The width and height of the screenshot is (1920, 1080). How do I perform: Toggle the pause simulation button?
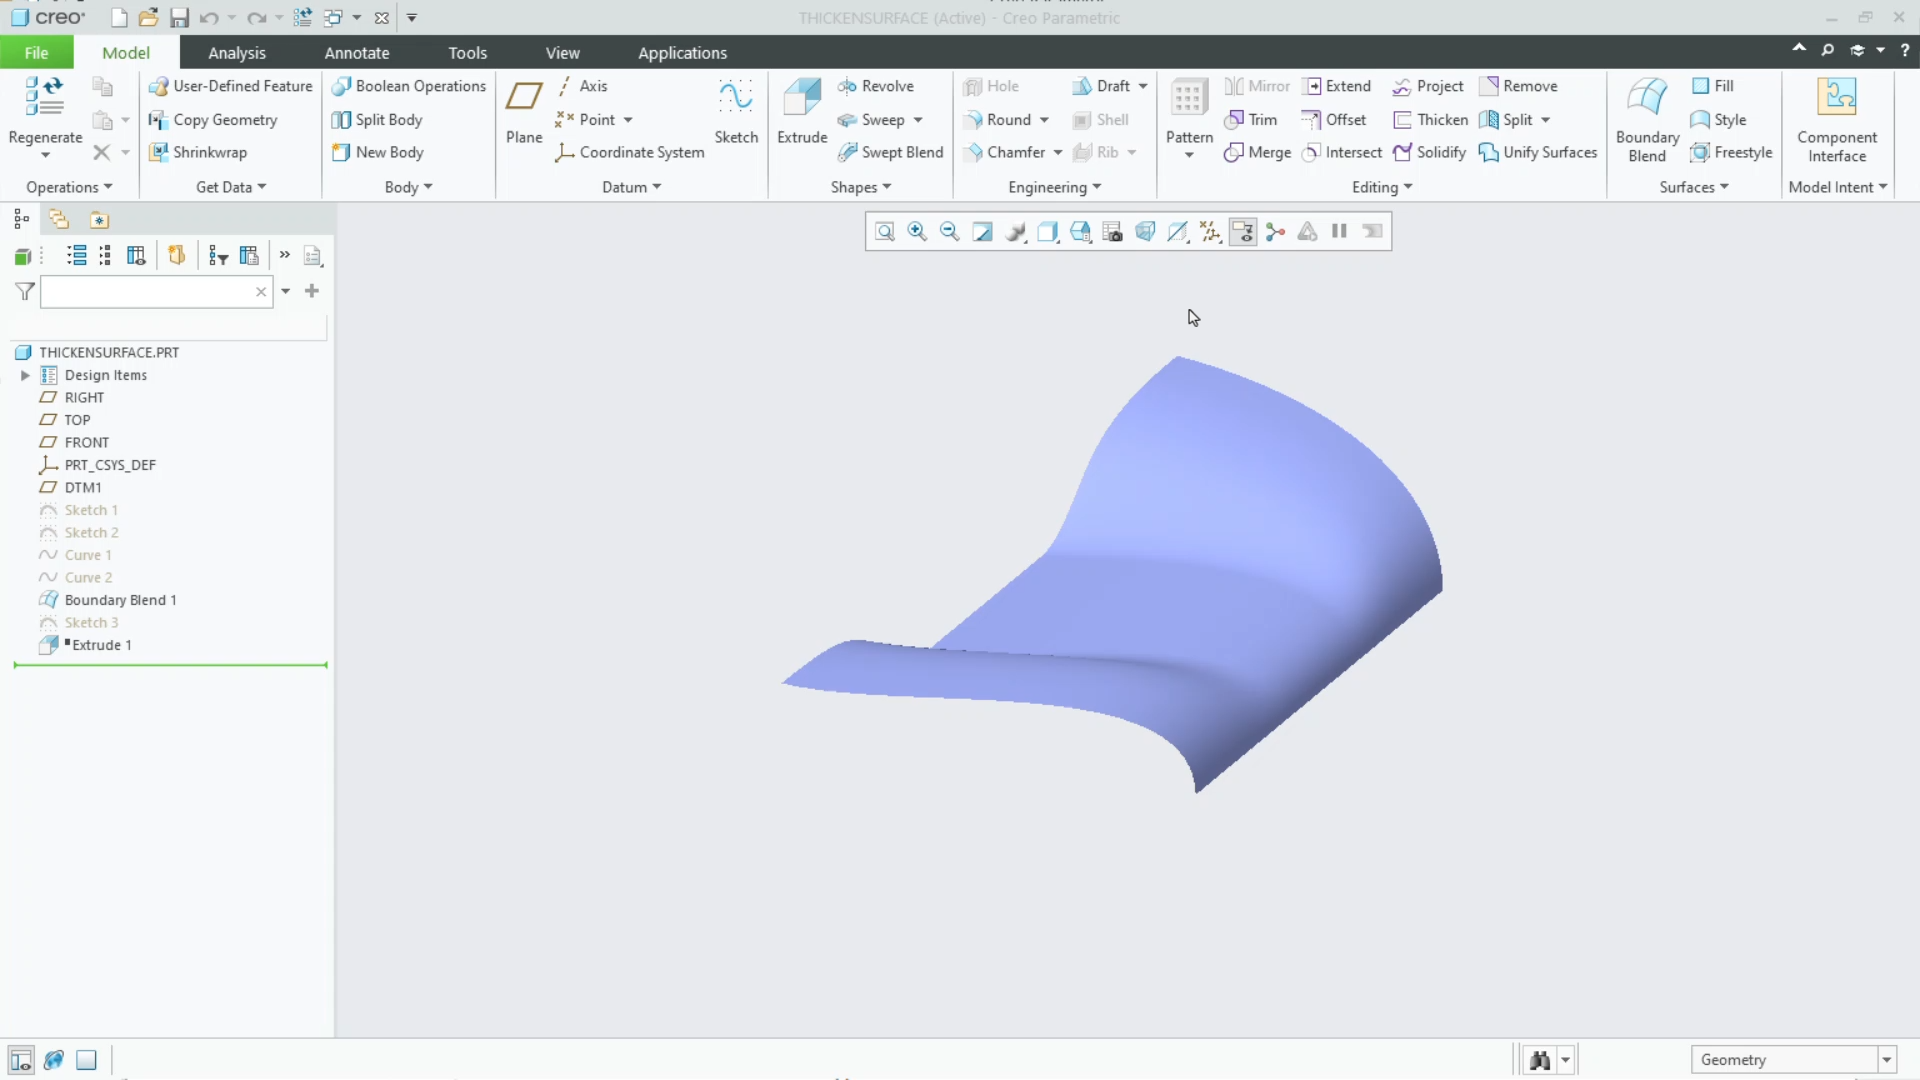1339,232
